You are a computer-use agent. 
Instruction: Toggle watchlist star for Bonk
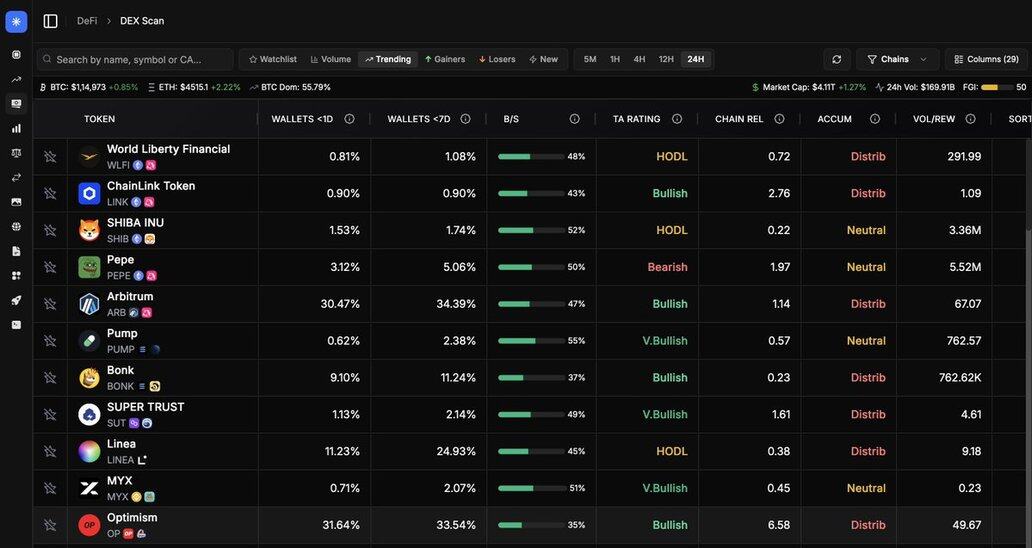tap(50, 378)
